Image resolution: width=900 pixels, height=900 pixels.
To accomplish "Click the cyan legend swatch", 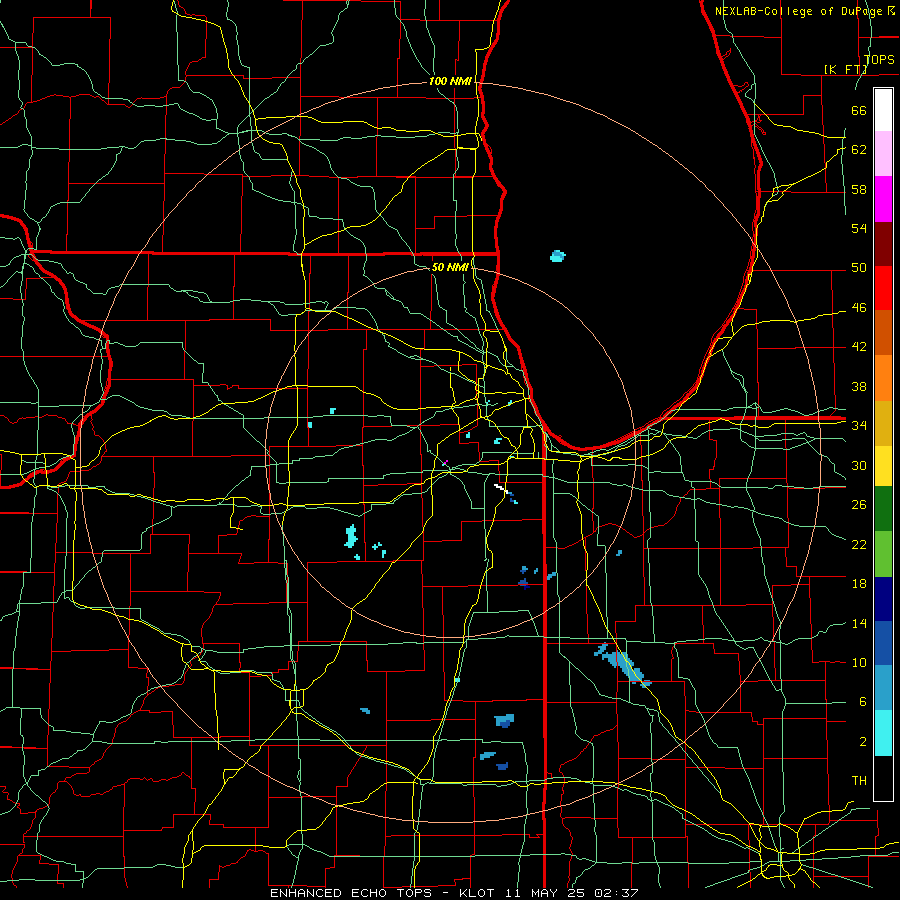I will click(883, 733).
